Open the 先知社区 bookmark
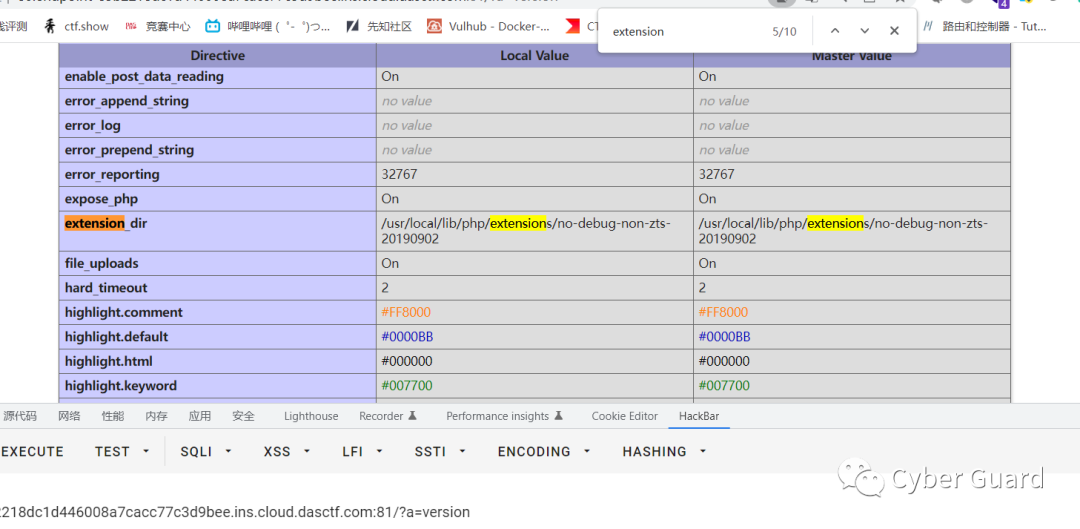This screenshot has height=529, width=1080. 379,27
